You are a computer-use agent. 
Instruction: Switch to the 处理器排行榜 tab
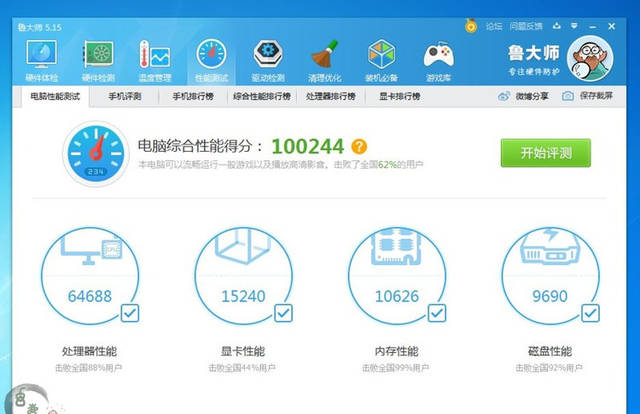click(x=331, y=96)
